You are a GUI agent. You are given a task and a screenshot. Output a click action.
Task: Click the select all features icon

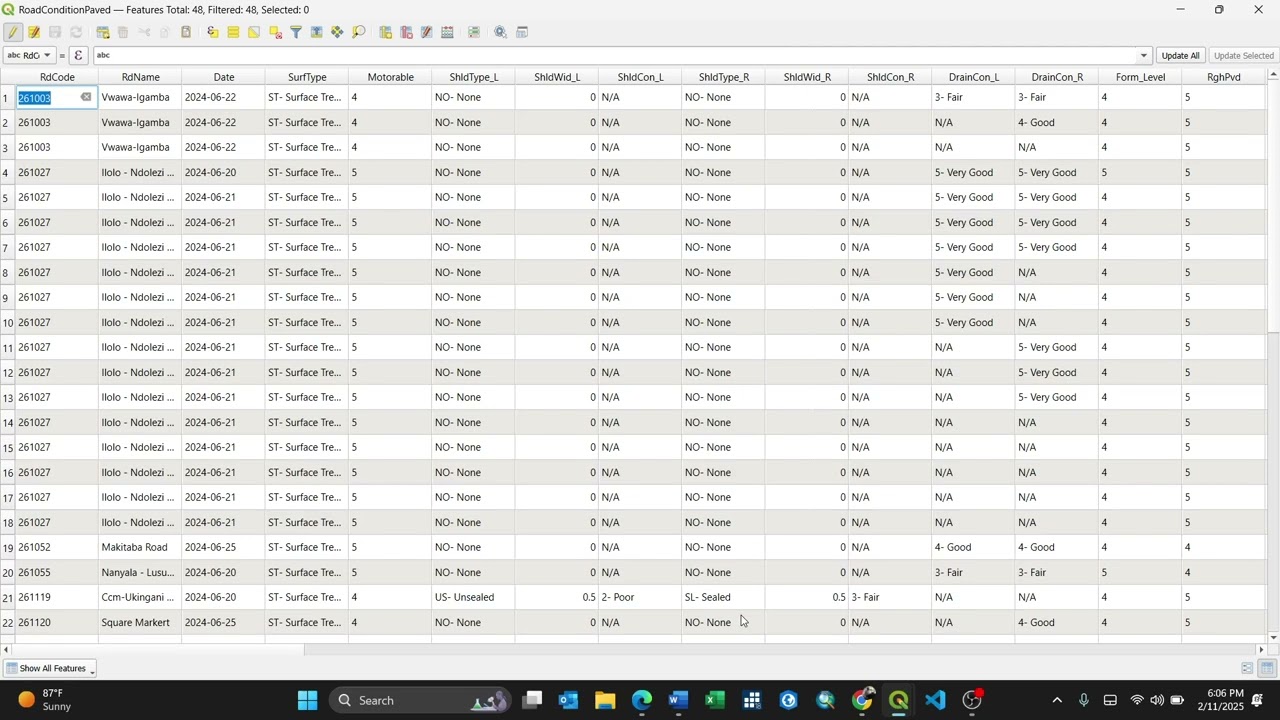[234, 32]
